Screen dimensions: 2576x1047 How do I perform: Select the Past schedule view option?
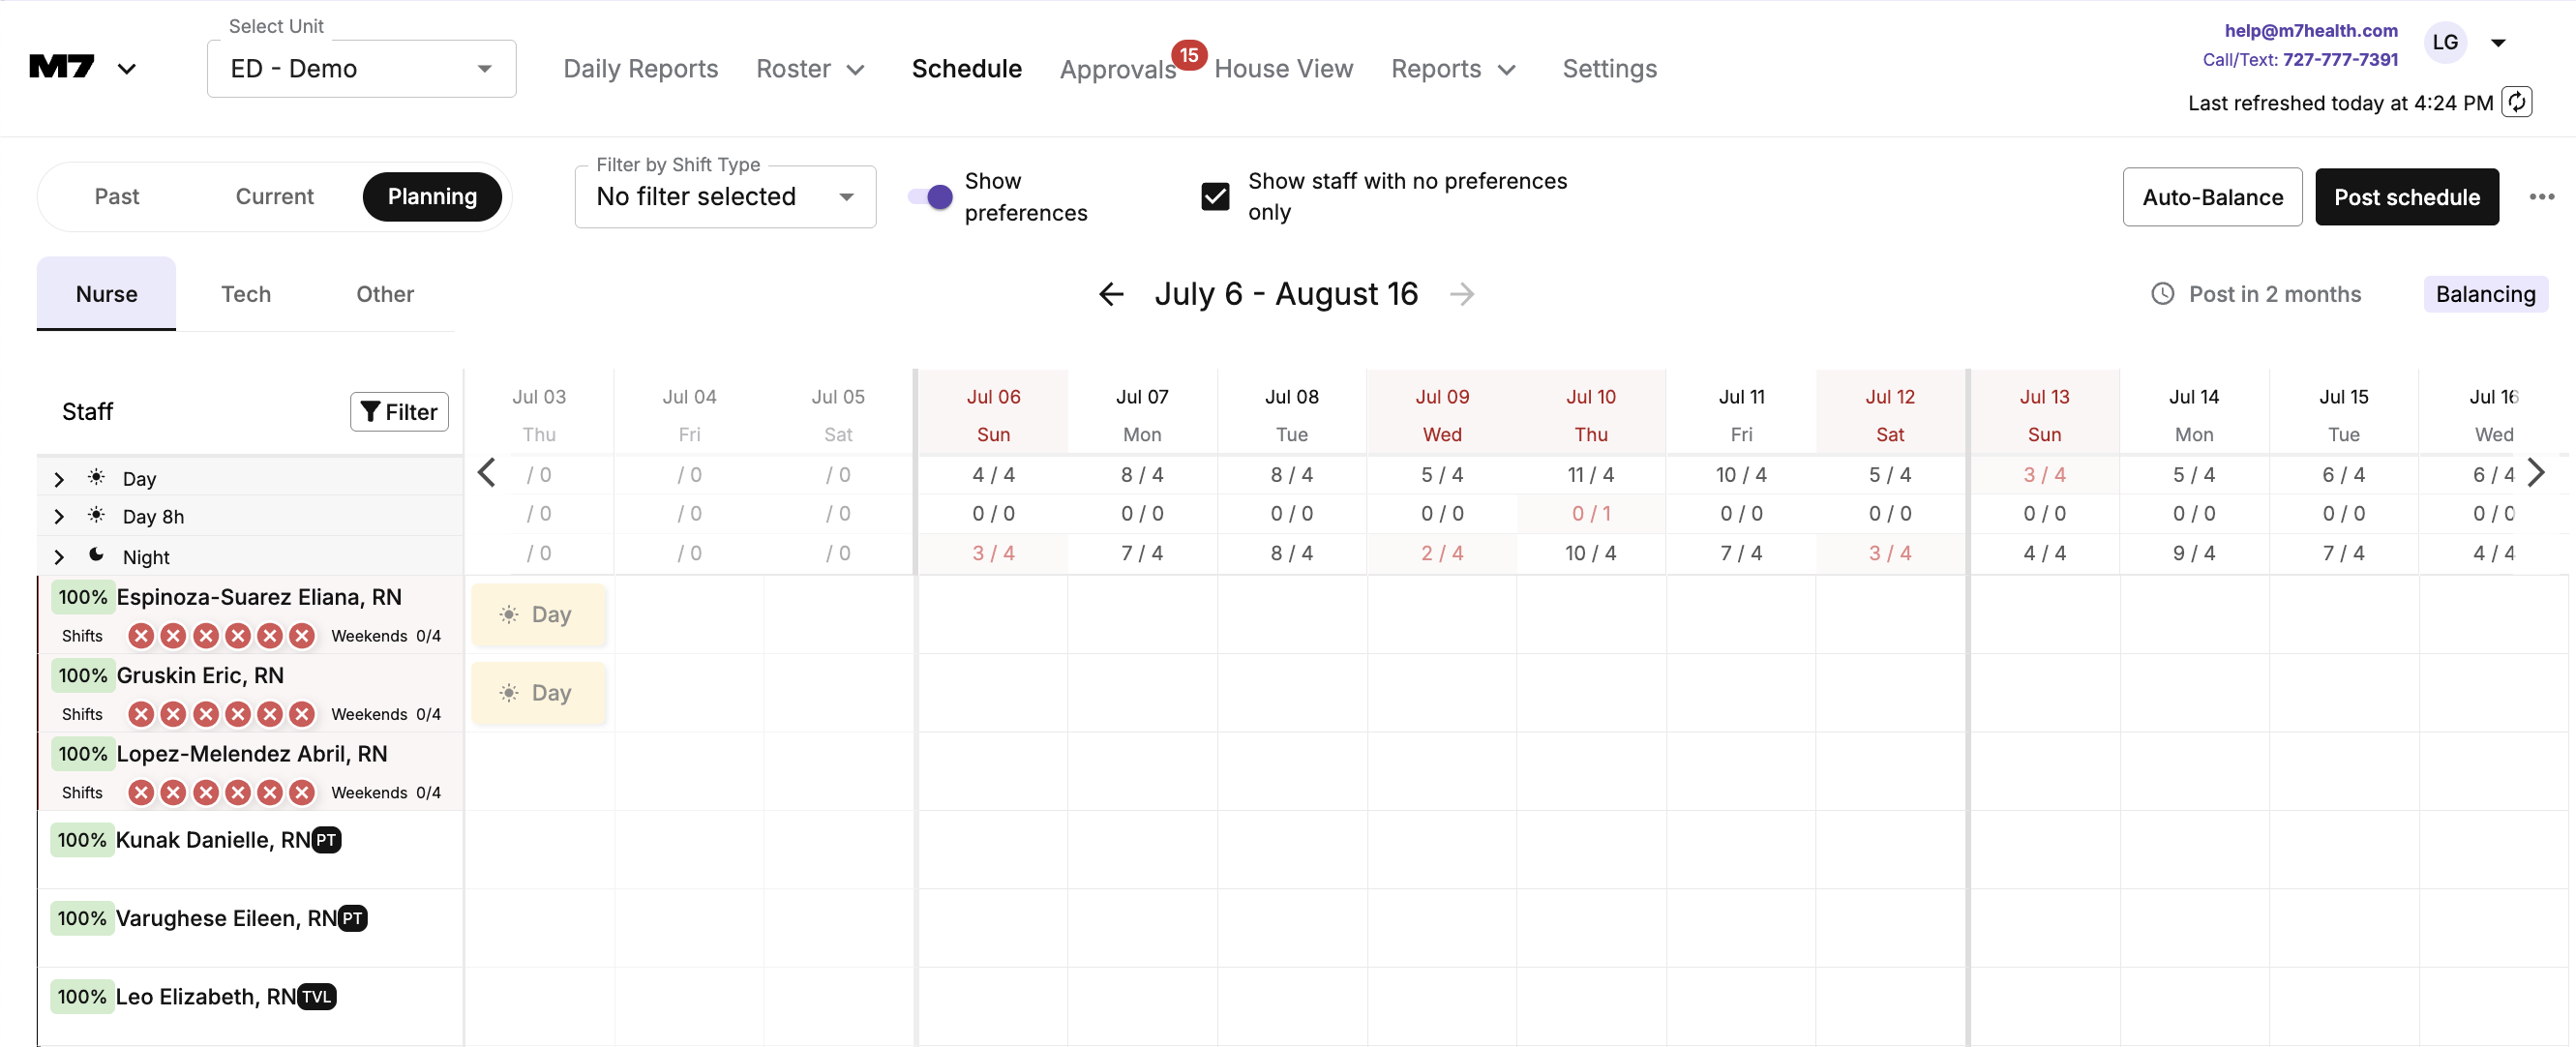click(117, 197)
